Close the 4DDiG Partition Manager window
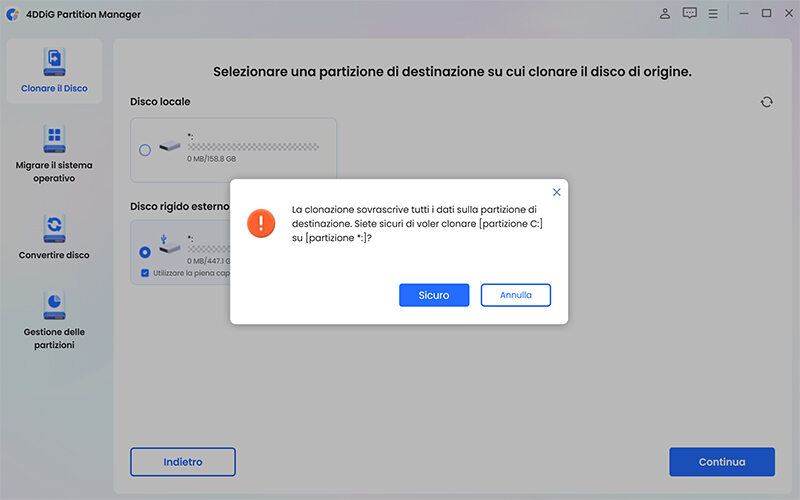Viewport: 800px width, 500px height. 789,14
